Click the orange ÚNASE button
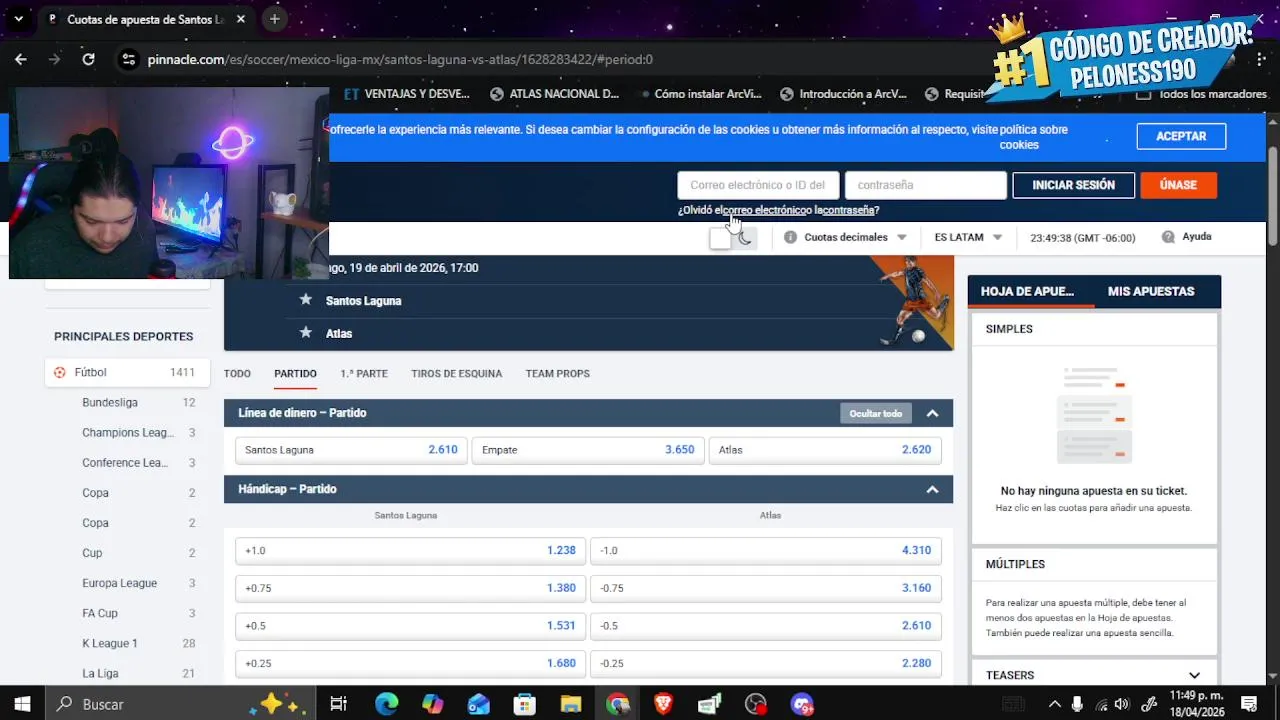Screen dimensions: 1280x720 coord(1178,185)
